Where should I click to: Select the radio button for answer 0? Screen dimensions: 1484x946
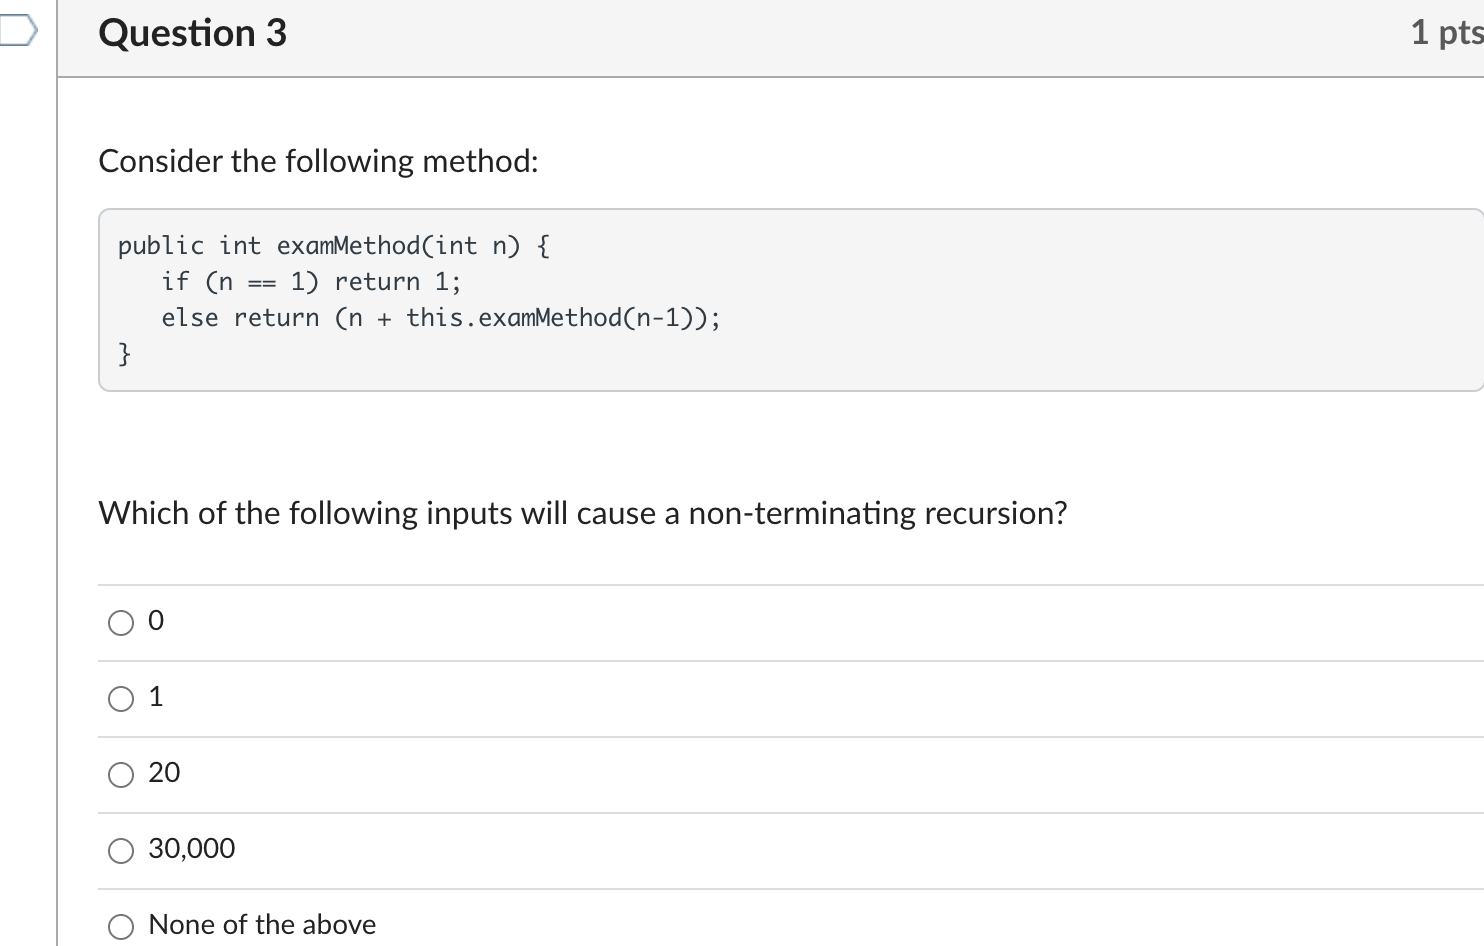[x=121, y=623]
